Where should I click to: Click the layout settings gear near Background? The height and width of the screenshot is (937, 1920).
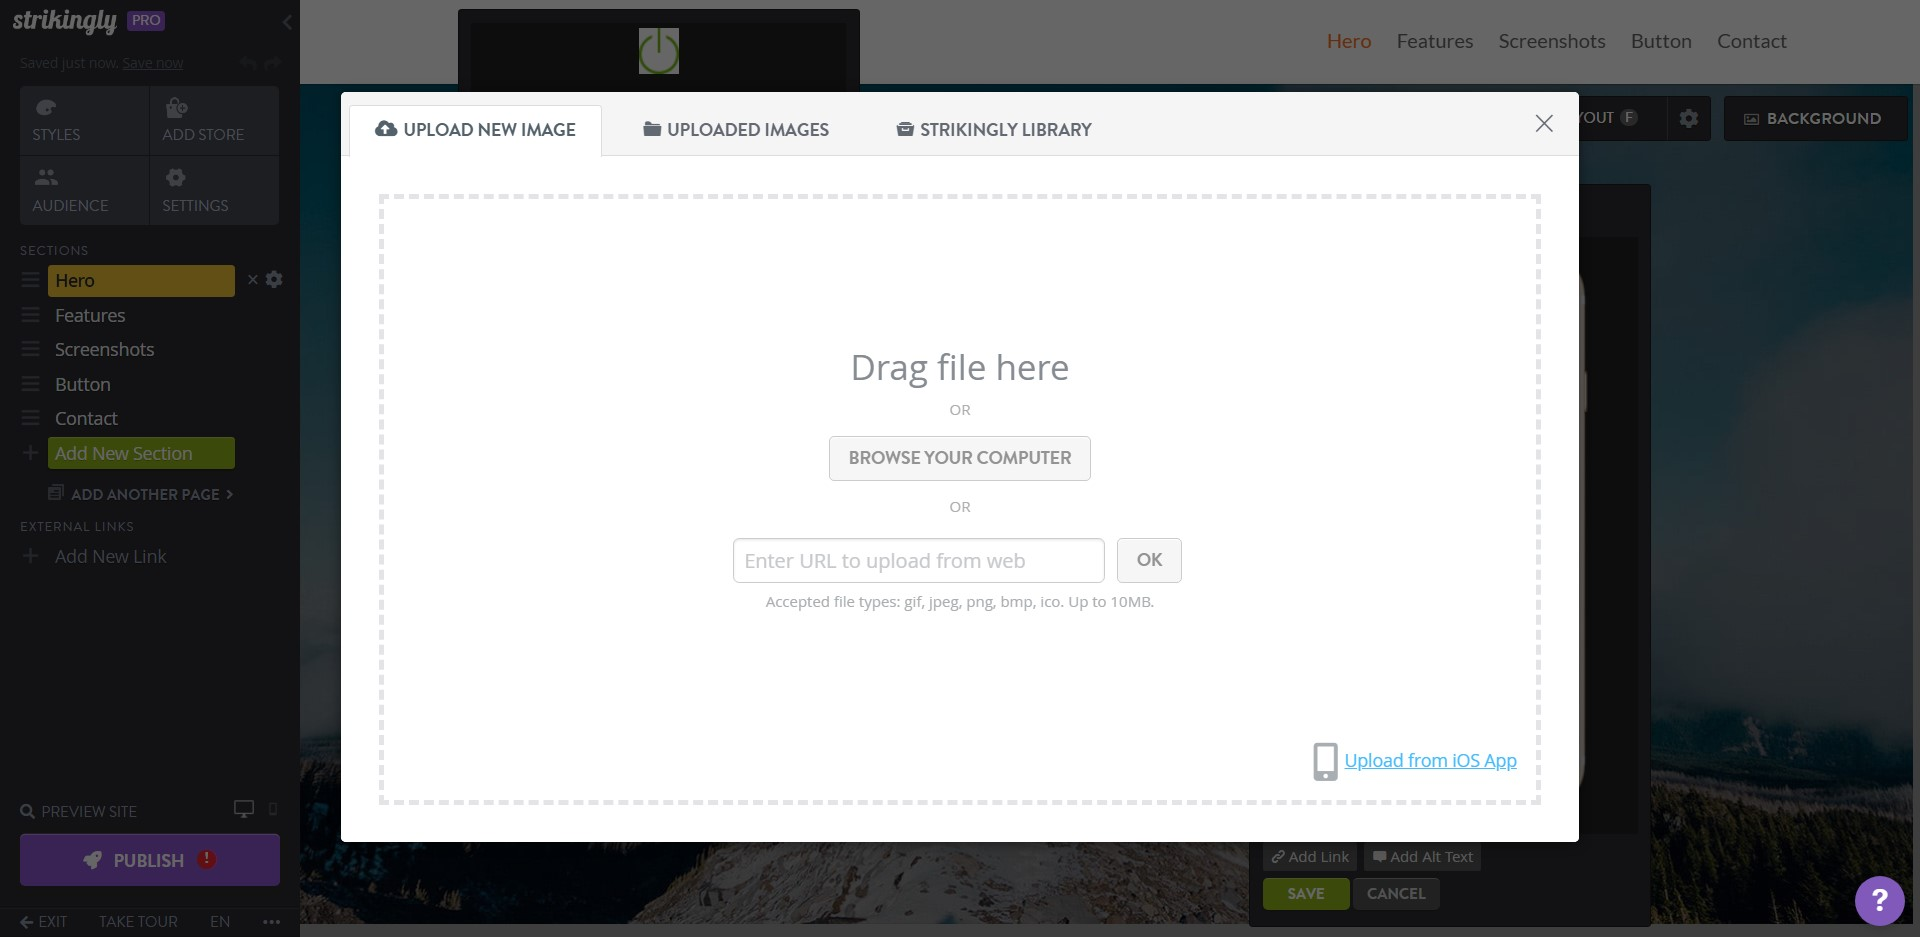coord(1689,118)
